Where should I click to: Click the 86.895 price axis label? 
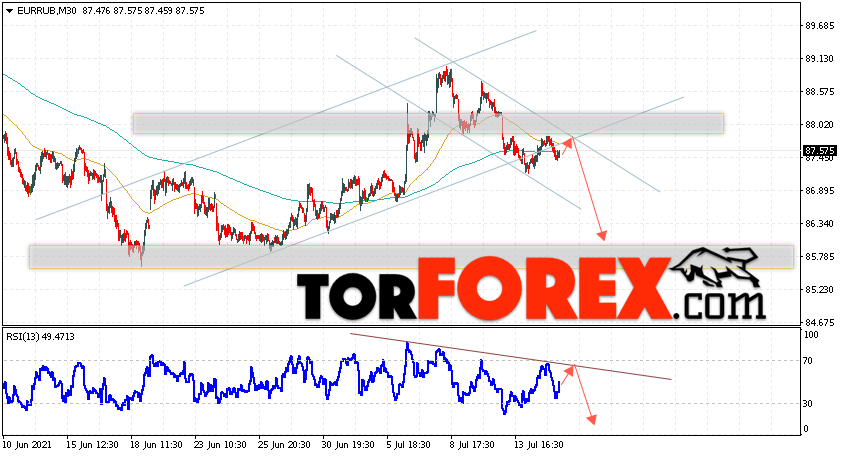[820, 190]
